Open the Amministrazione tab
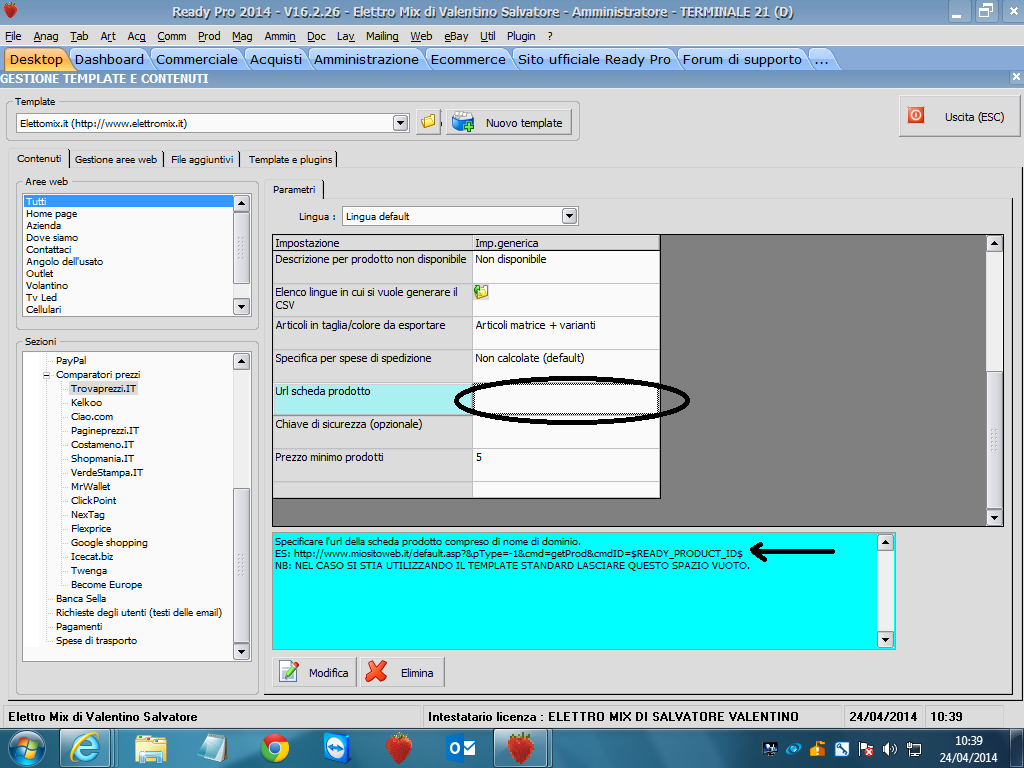The image size is (1024, 768). (x=366, y=59)
